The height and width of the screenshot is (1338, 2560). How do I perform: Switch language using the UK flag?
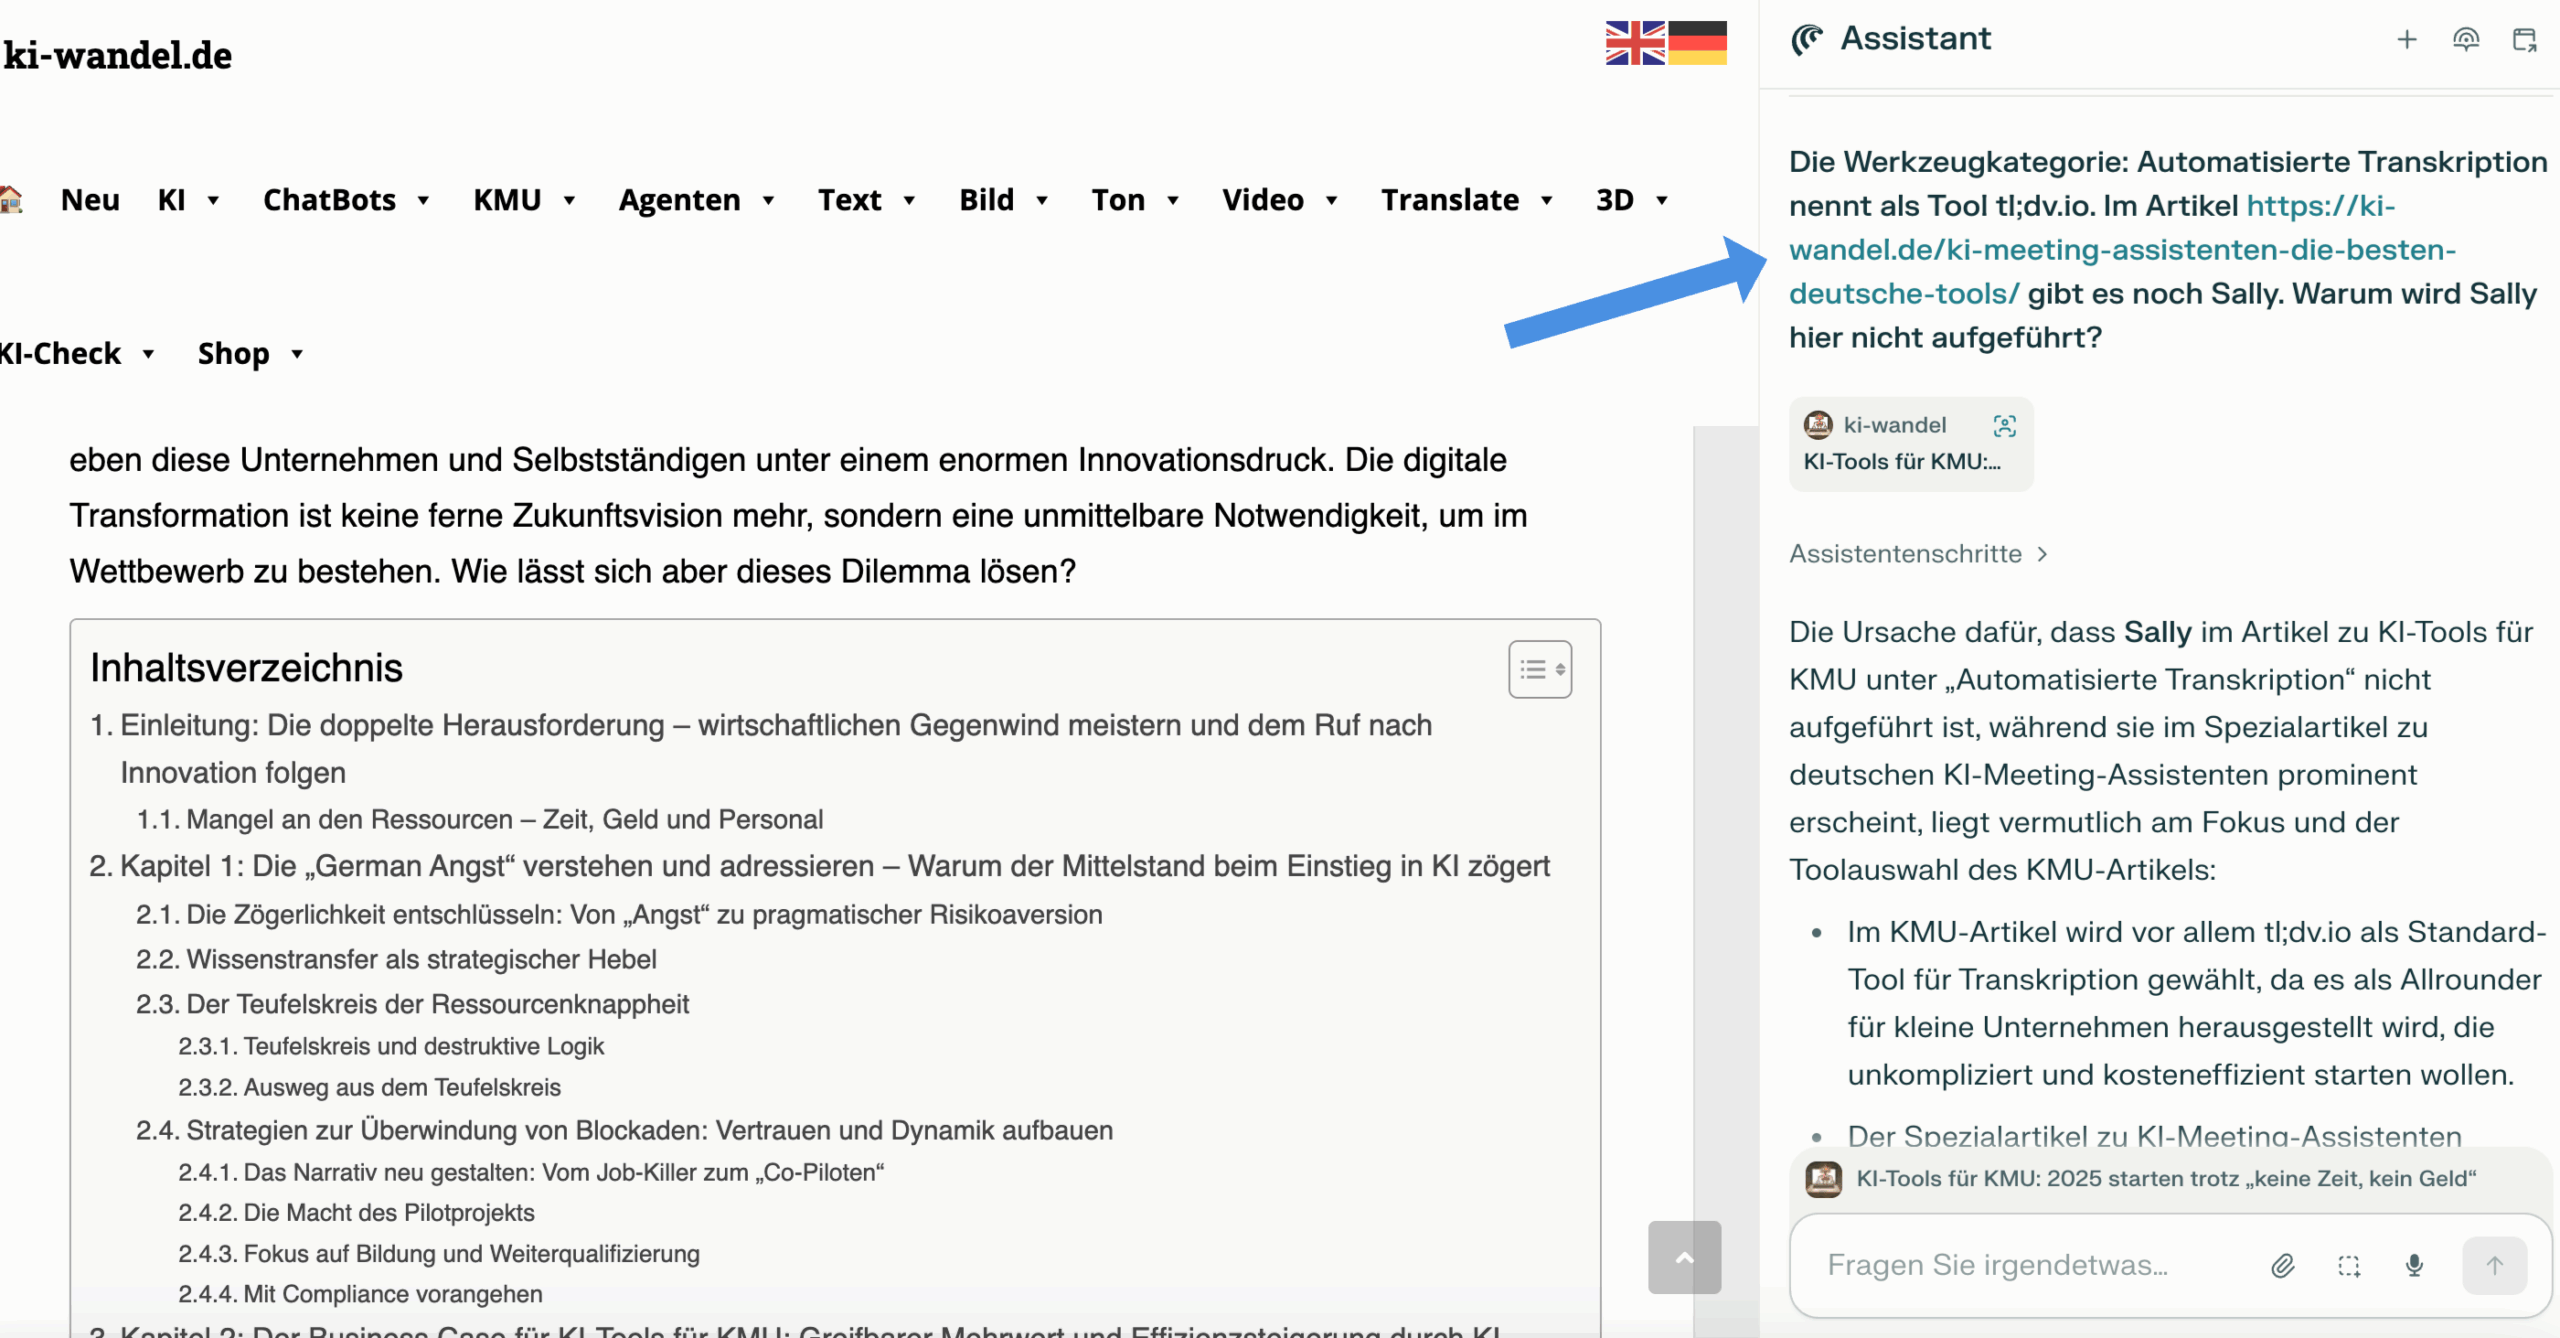coord(1635,43)
